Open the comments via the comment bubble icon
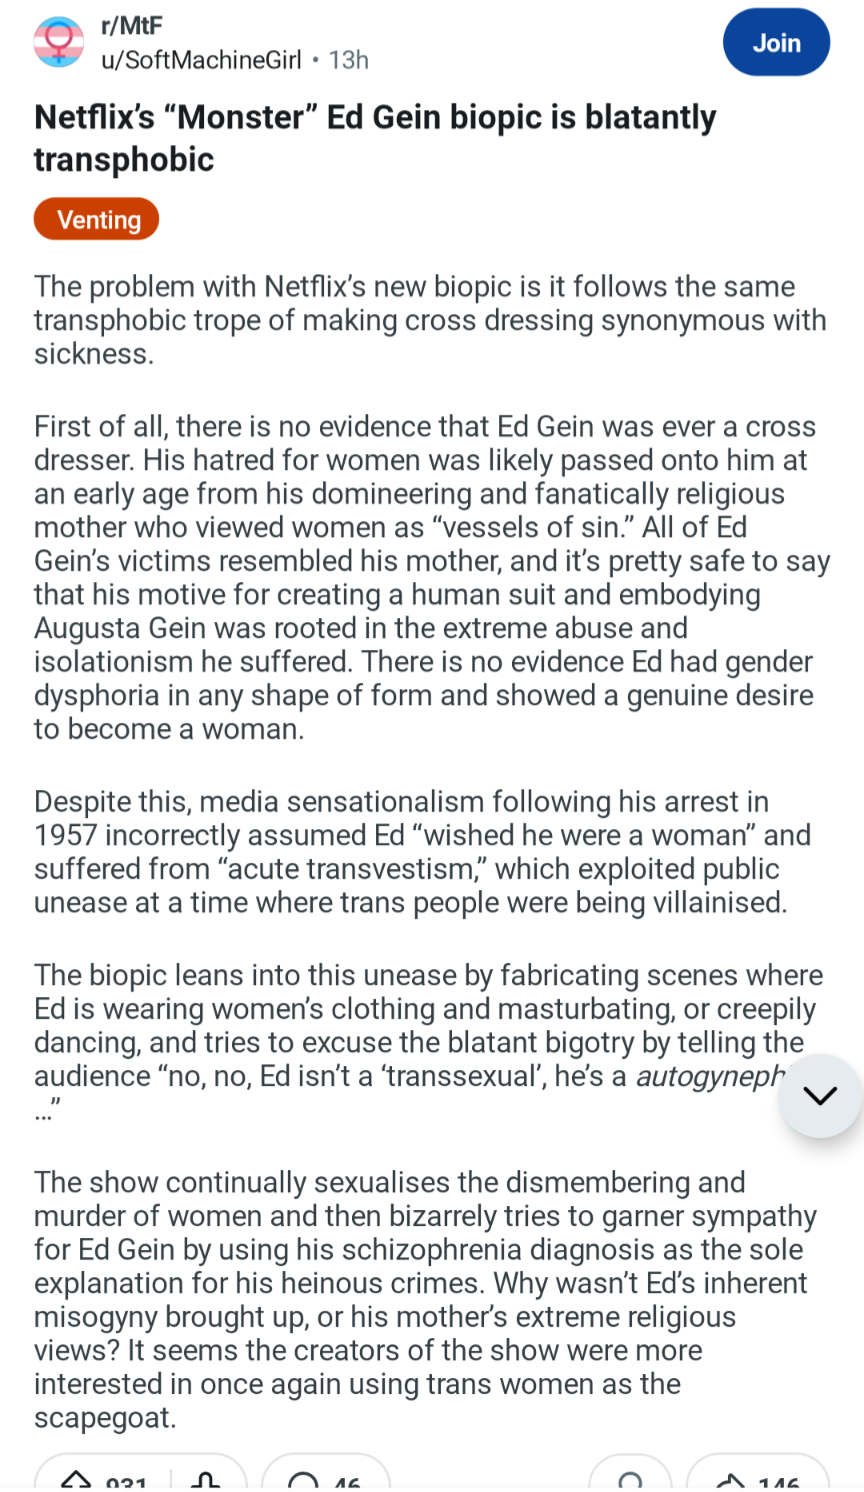This screenshot has height=1492, width=864. [x=304, y=1481]
